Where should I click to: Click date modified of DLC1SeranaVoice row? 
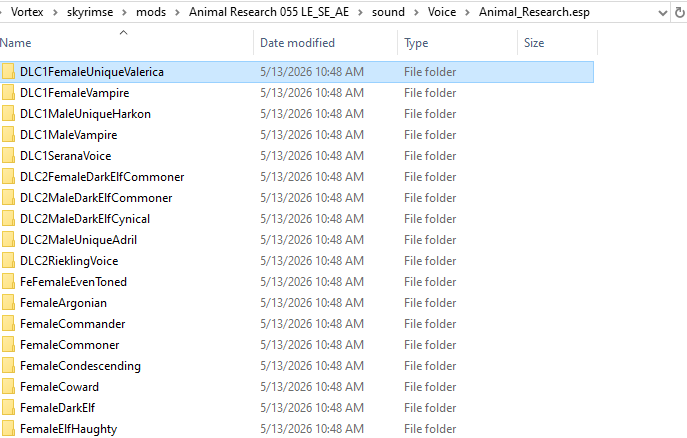point(312,156)
